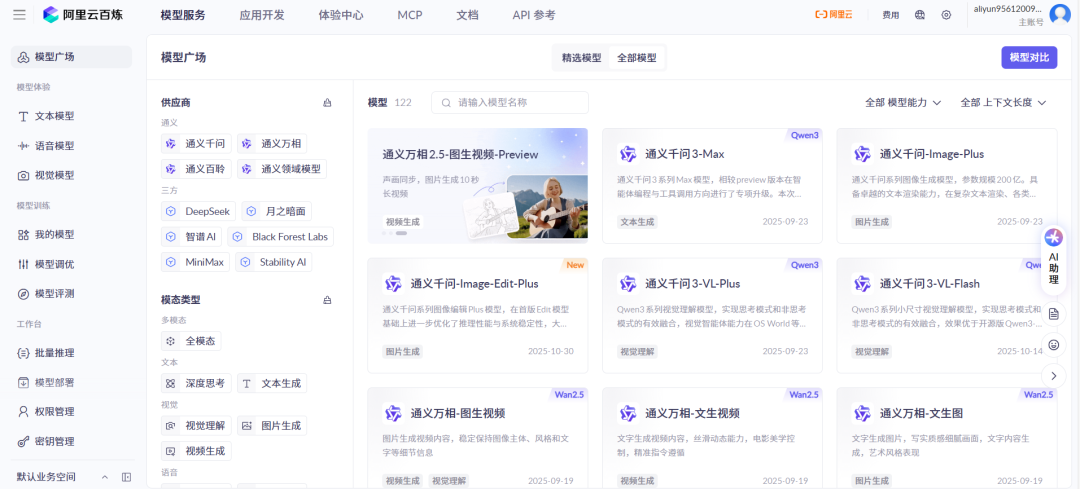
Task: Toggle the 视觉理解 modality filter
Action: (x=195, y=425)
